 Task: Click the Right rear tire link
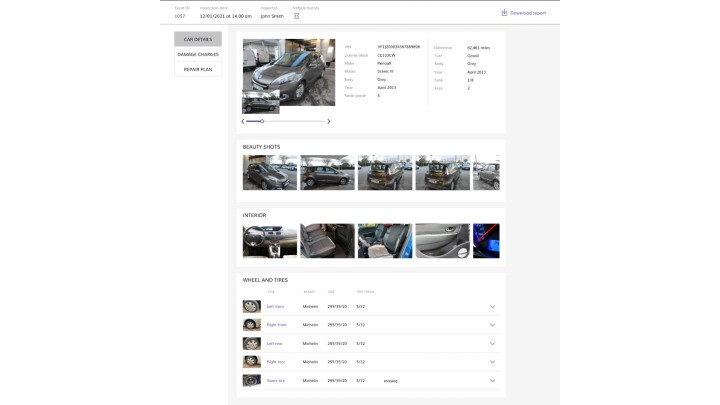click(276, 362)
